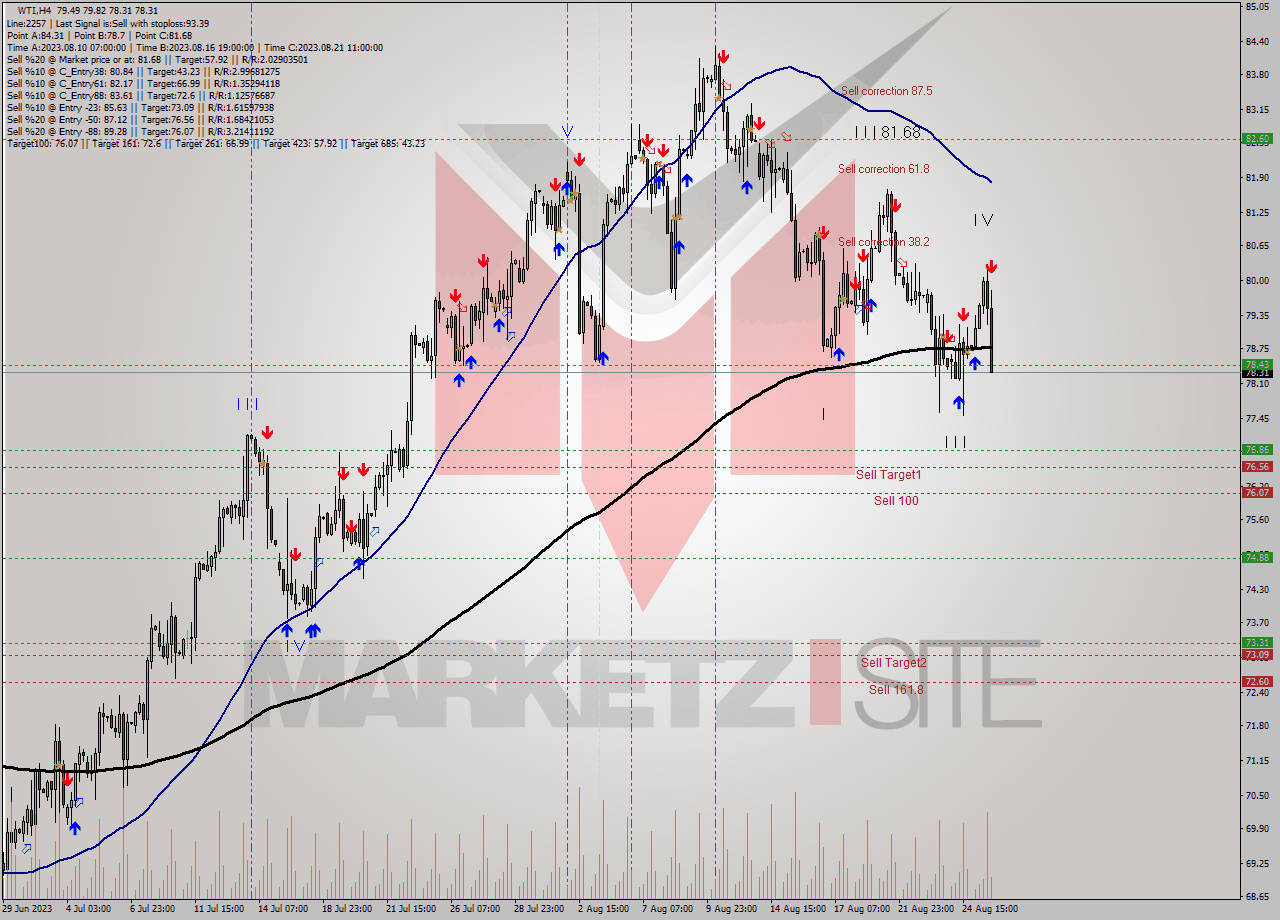
Task: Select the 'Sell %20 @ Market price' line
Action: (157, 59)
